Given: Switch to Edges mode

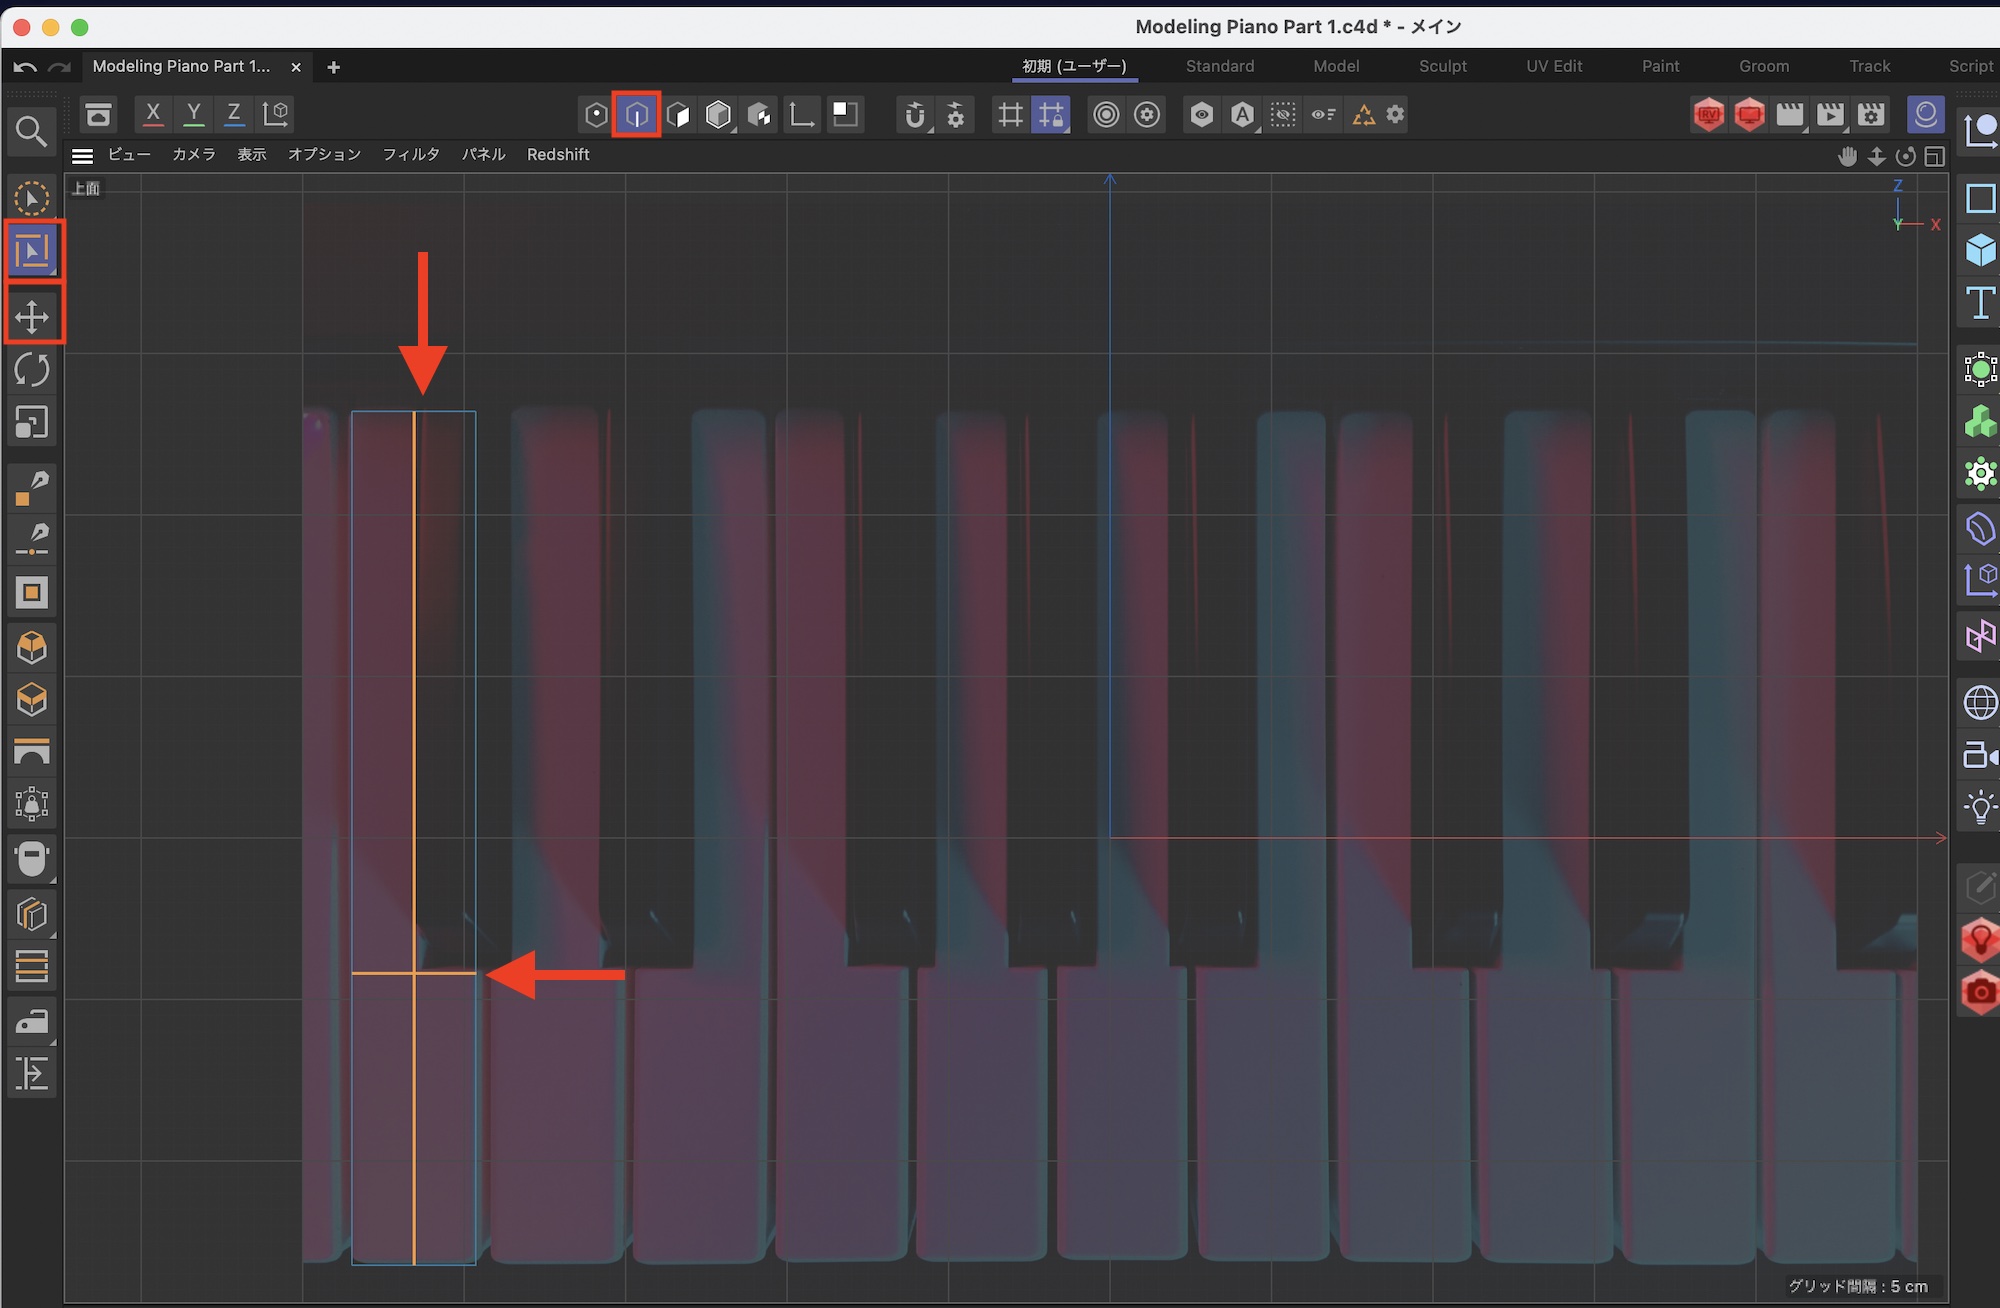Looking at the screenshot, I should pos(636,115).
